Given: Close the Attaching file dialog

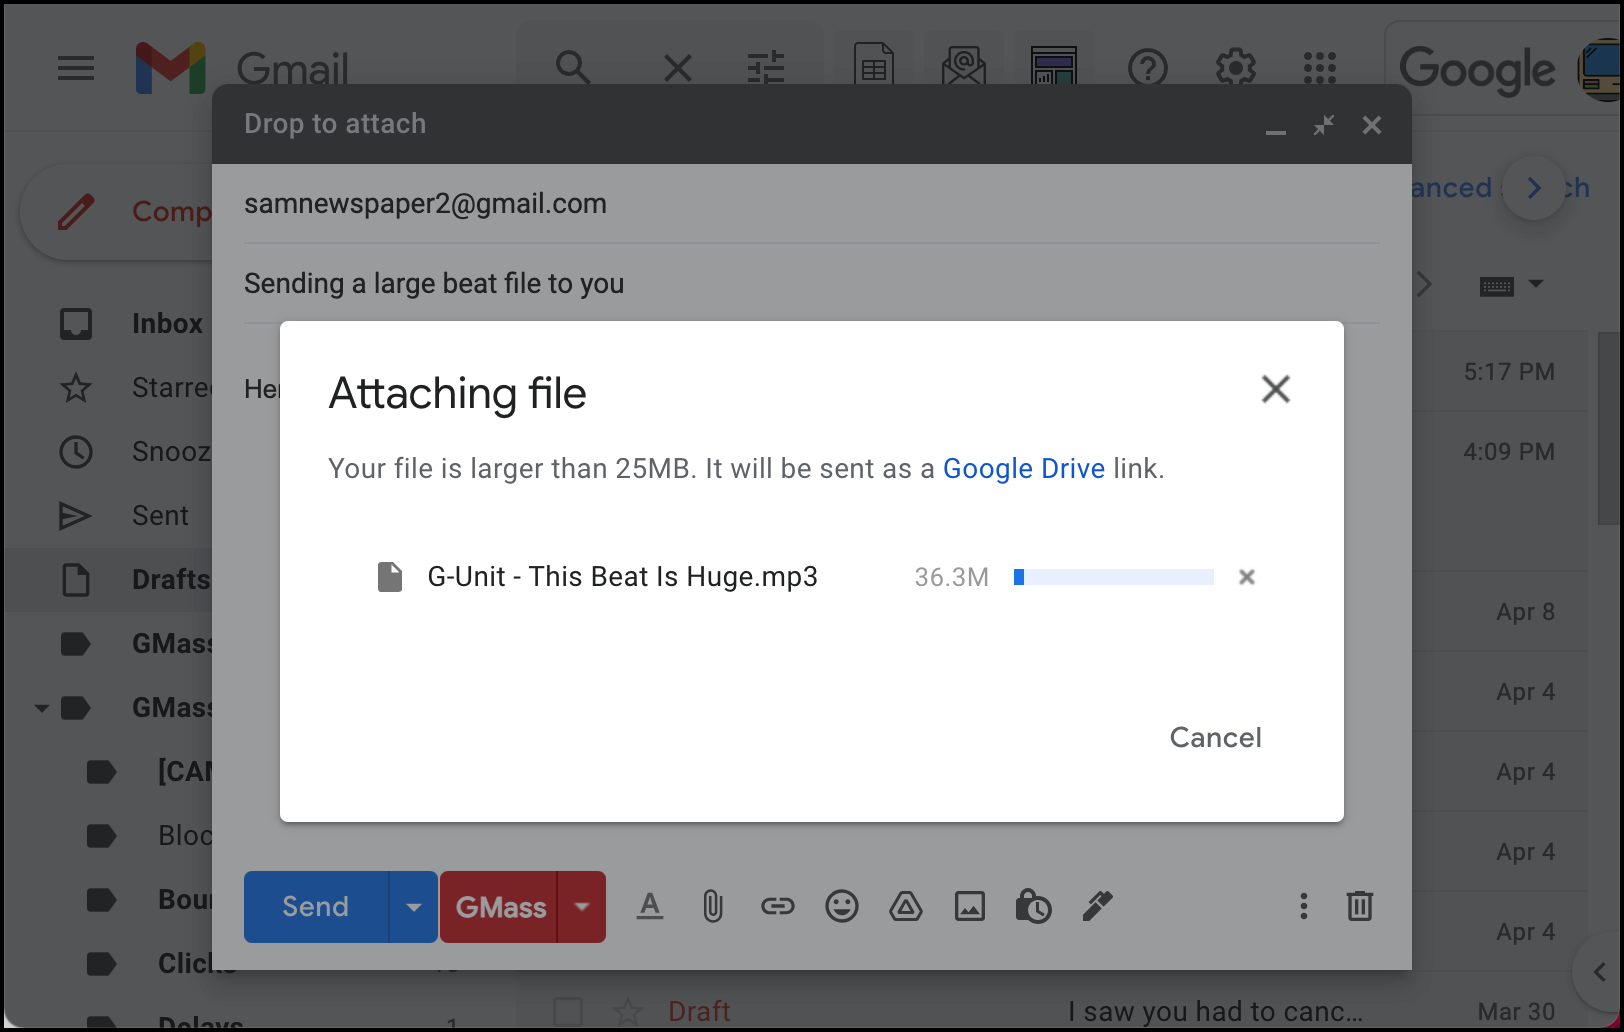Looking at the screenshot, I should [x=1276, y=389].
